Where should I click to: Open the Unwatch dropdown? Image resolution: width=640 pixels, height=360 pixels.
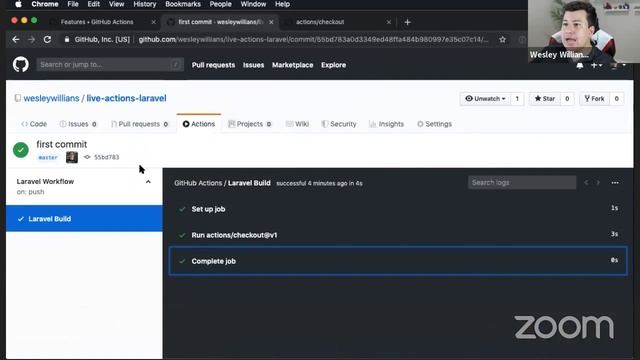485,99
